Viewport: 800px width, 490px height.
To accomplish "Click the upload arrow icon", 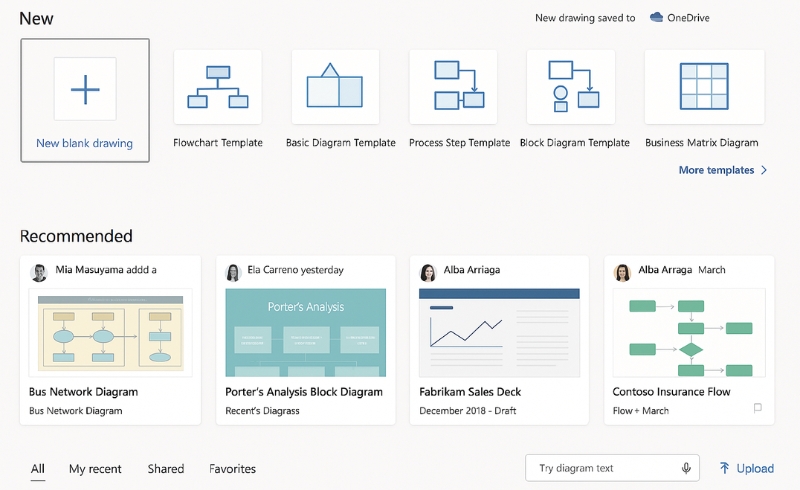I will [724, 468].
